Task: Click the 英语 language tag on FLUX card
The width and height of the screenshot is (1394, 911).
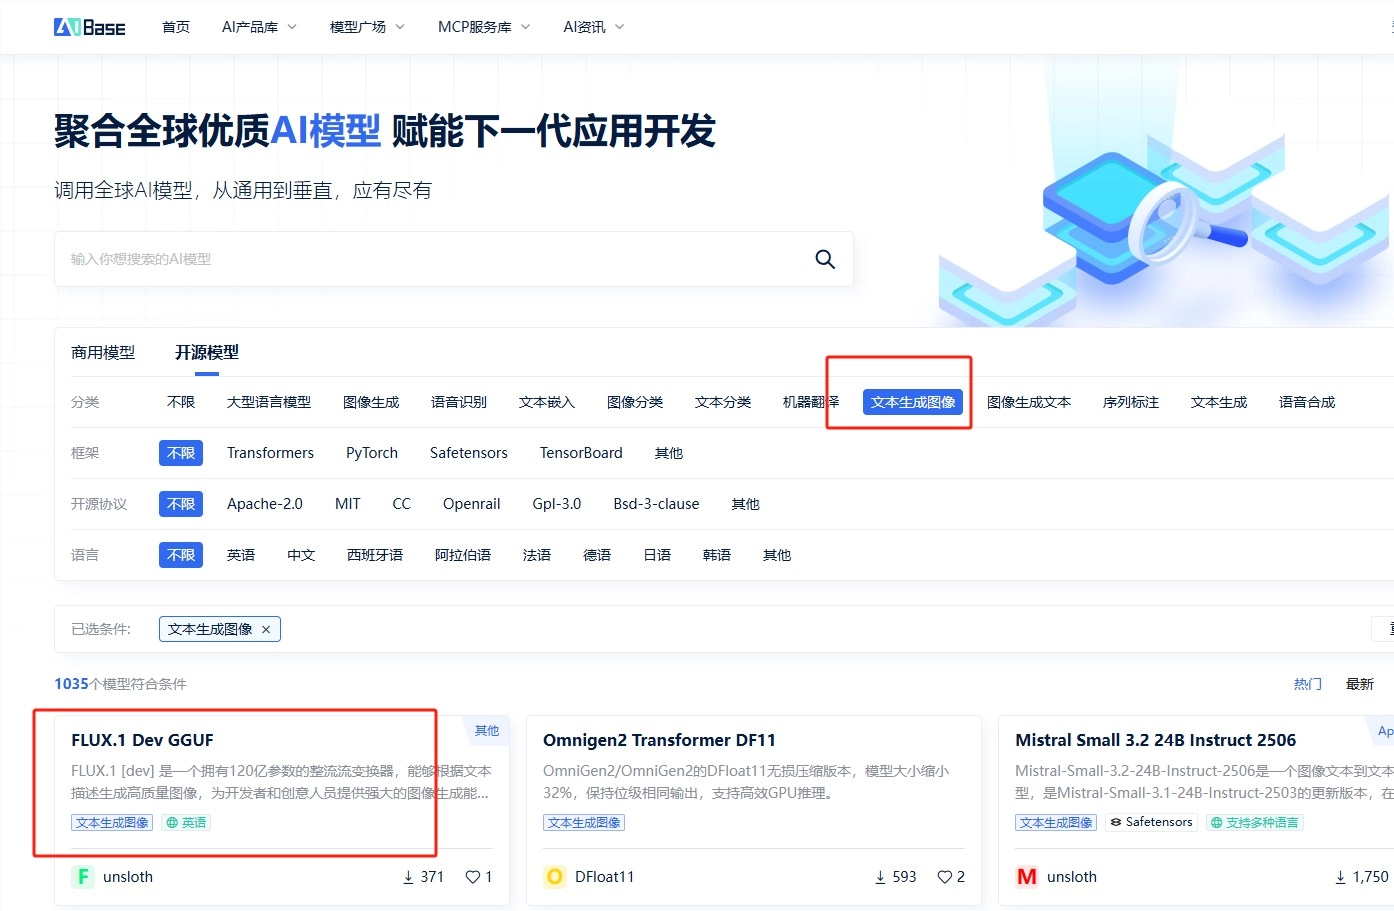Action: click(x=186, y=823)
